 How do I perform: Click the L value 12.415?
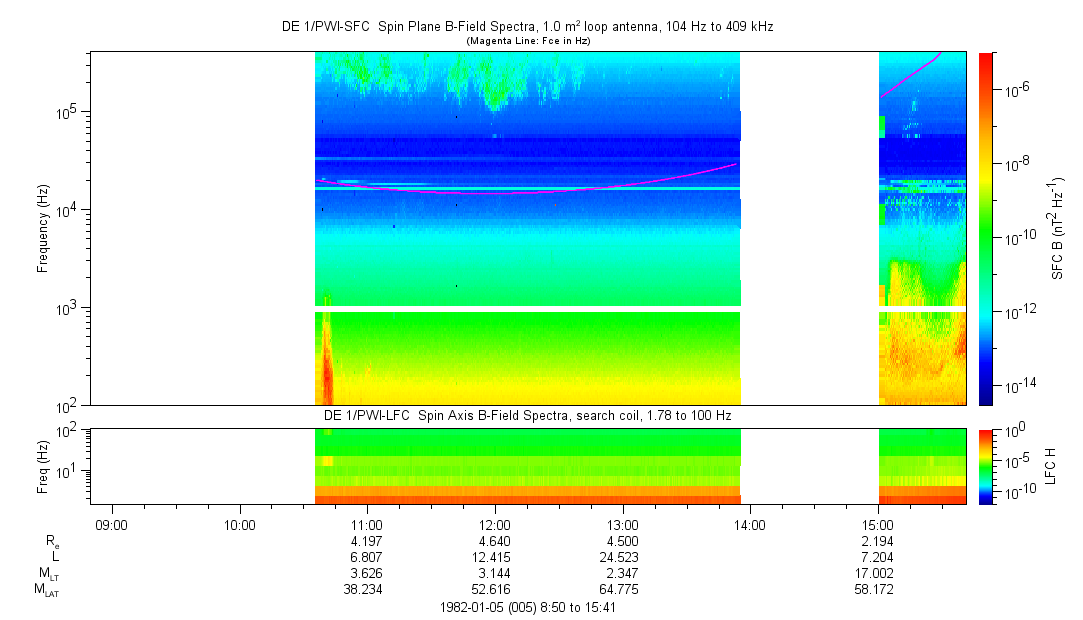495,557
